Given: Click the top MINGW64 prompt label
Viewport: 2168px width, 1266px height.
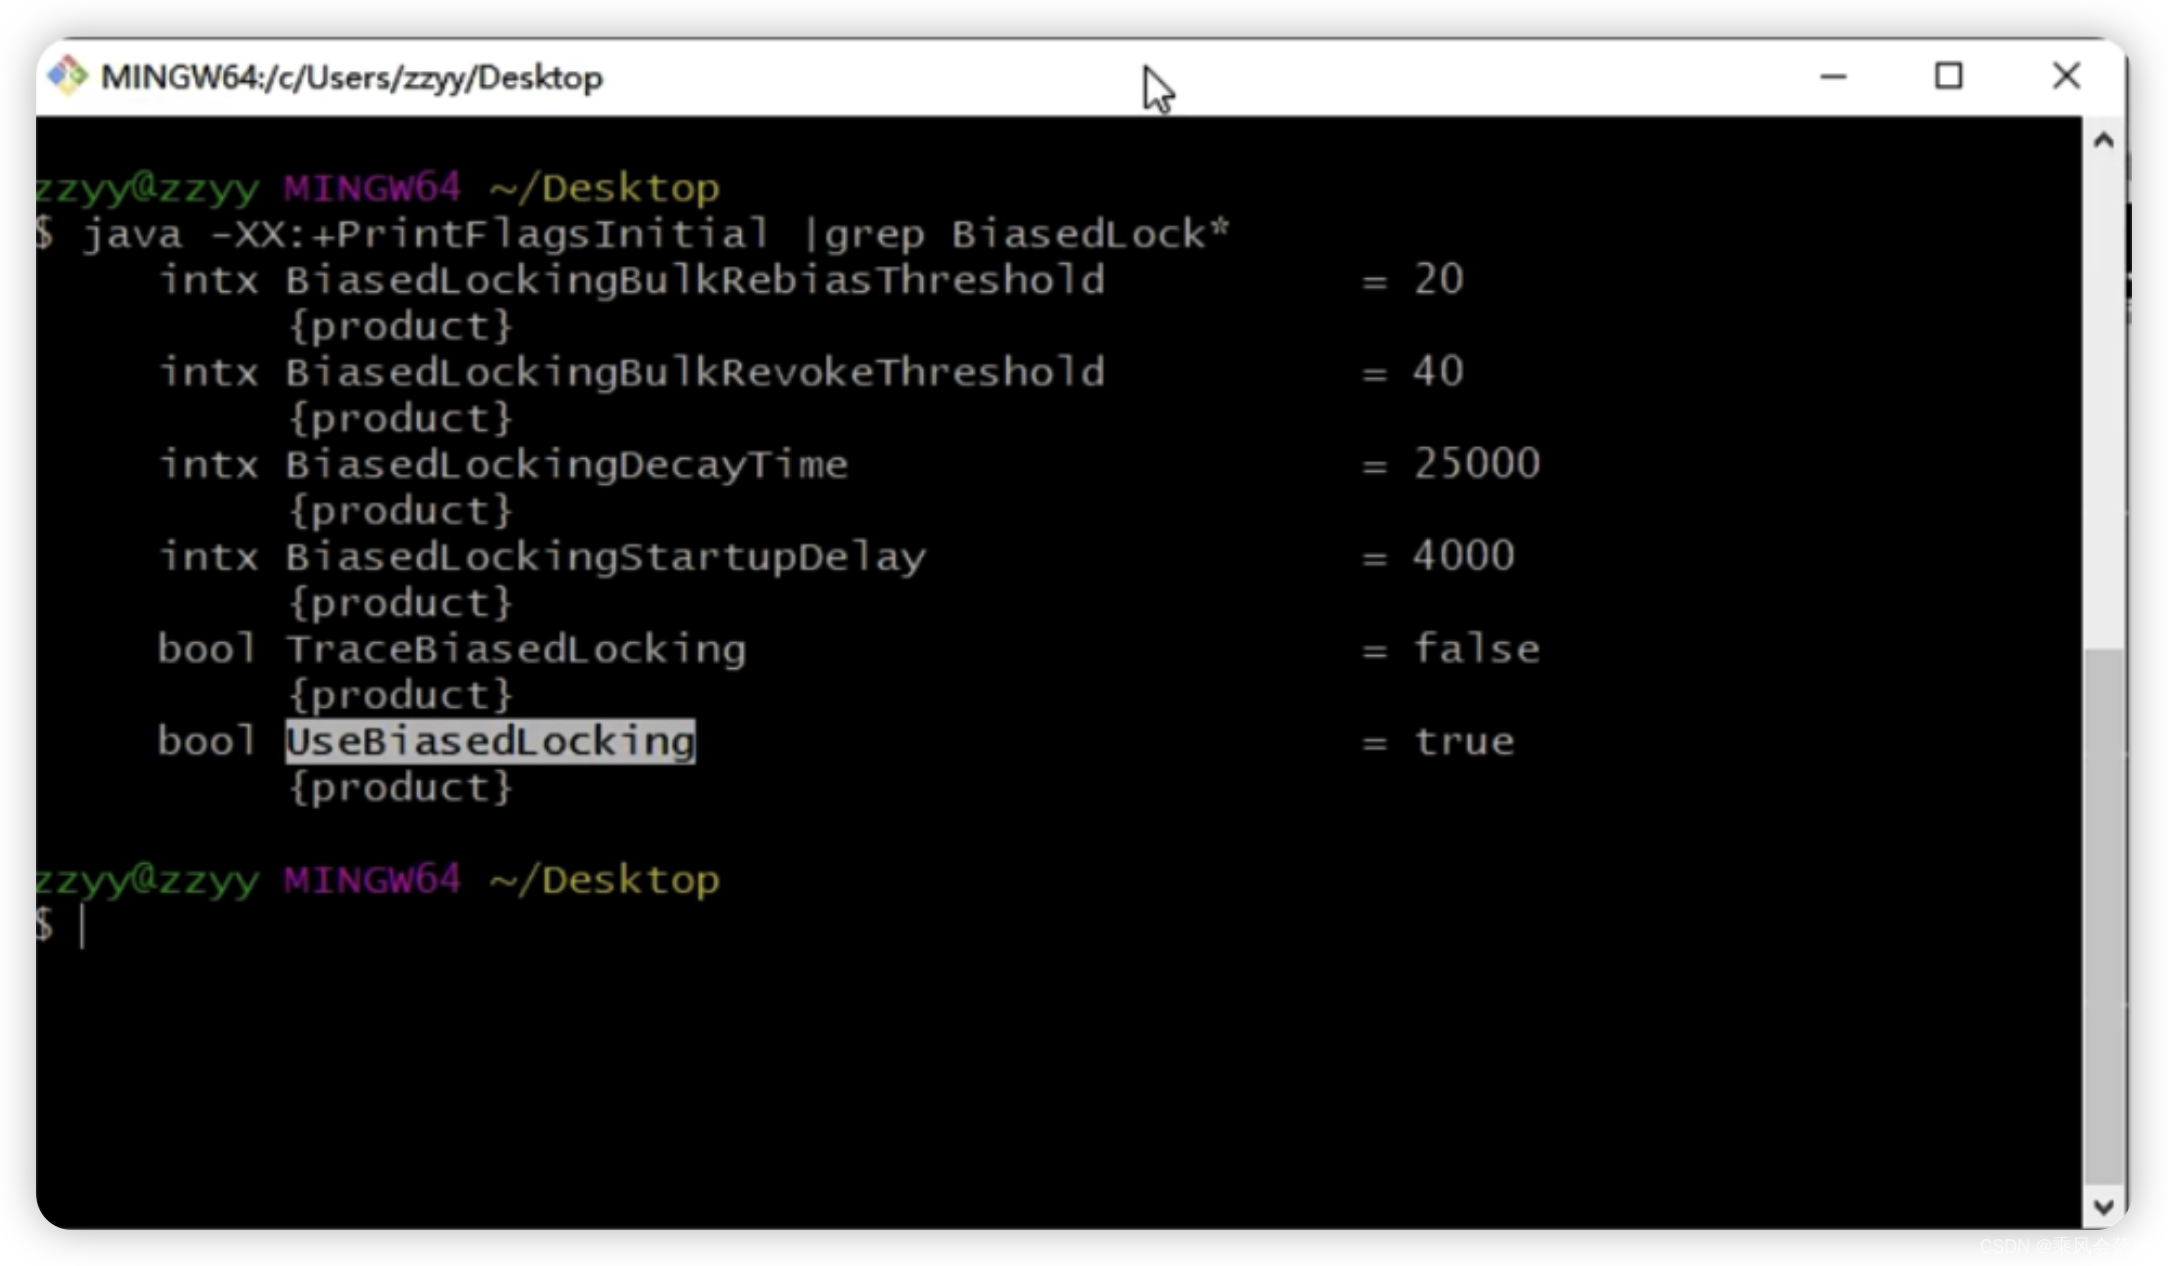Looking at the screenshot, I should [372, 187].
